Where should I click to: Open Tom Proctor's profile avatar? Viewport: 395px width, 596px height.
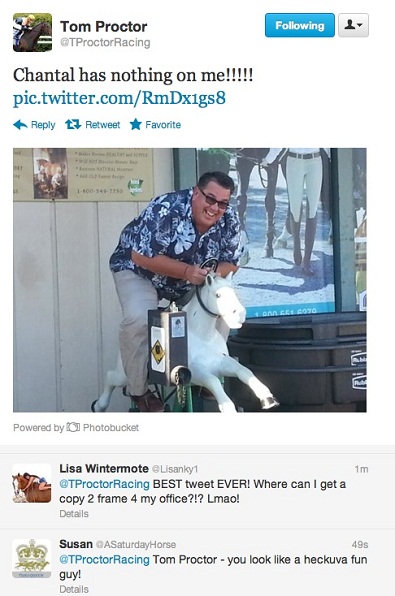coord(32,32)
